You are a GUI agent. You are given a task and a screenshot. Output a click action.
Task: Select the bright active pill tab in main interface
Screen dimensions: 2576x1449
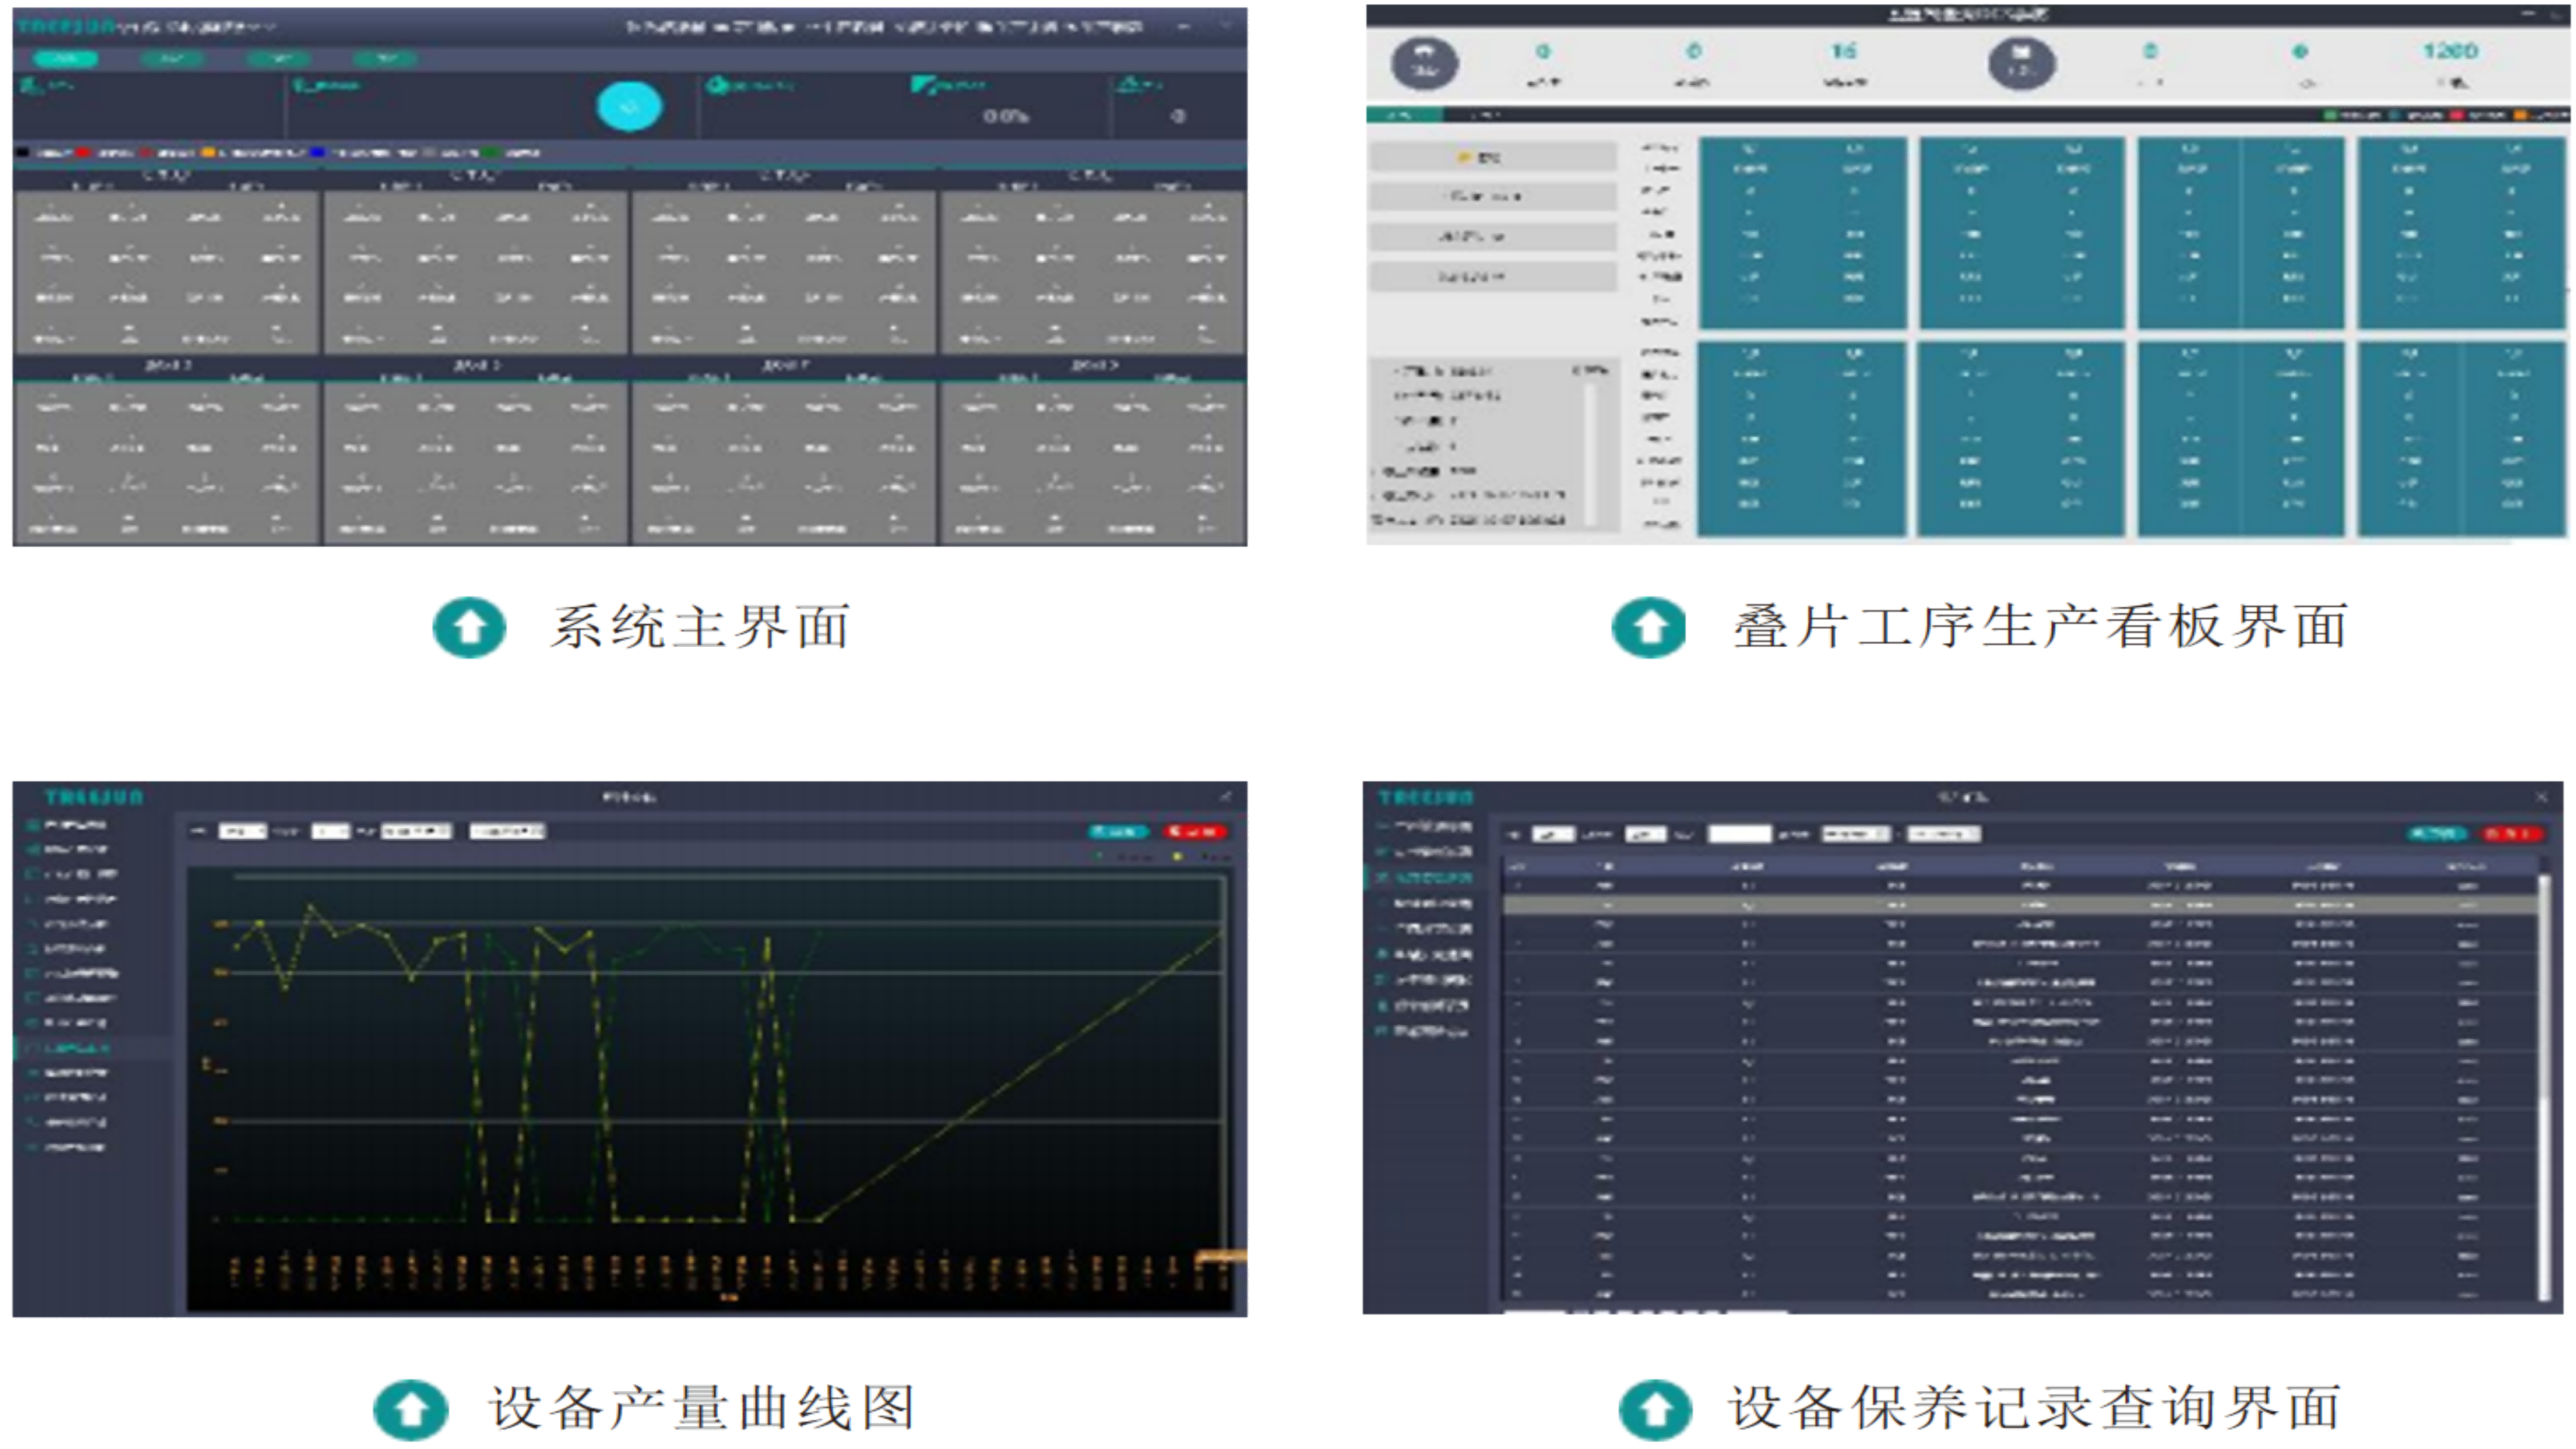coord(65,59)
